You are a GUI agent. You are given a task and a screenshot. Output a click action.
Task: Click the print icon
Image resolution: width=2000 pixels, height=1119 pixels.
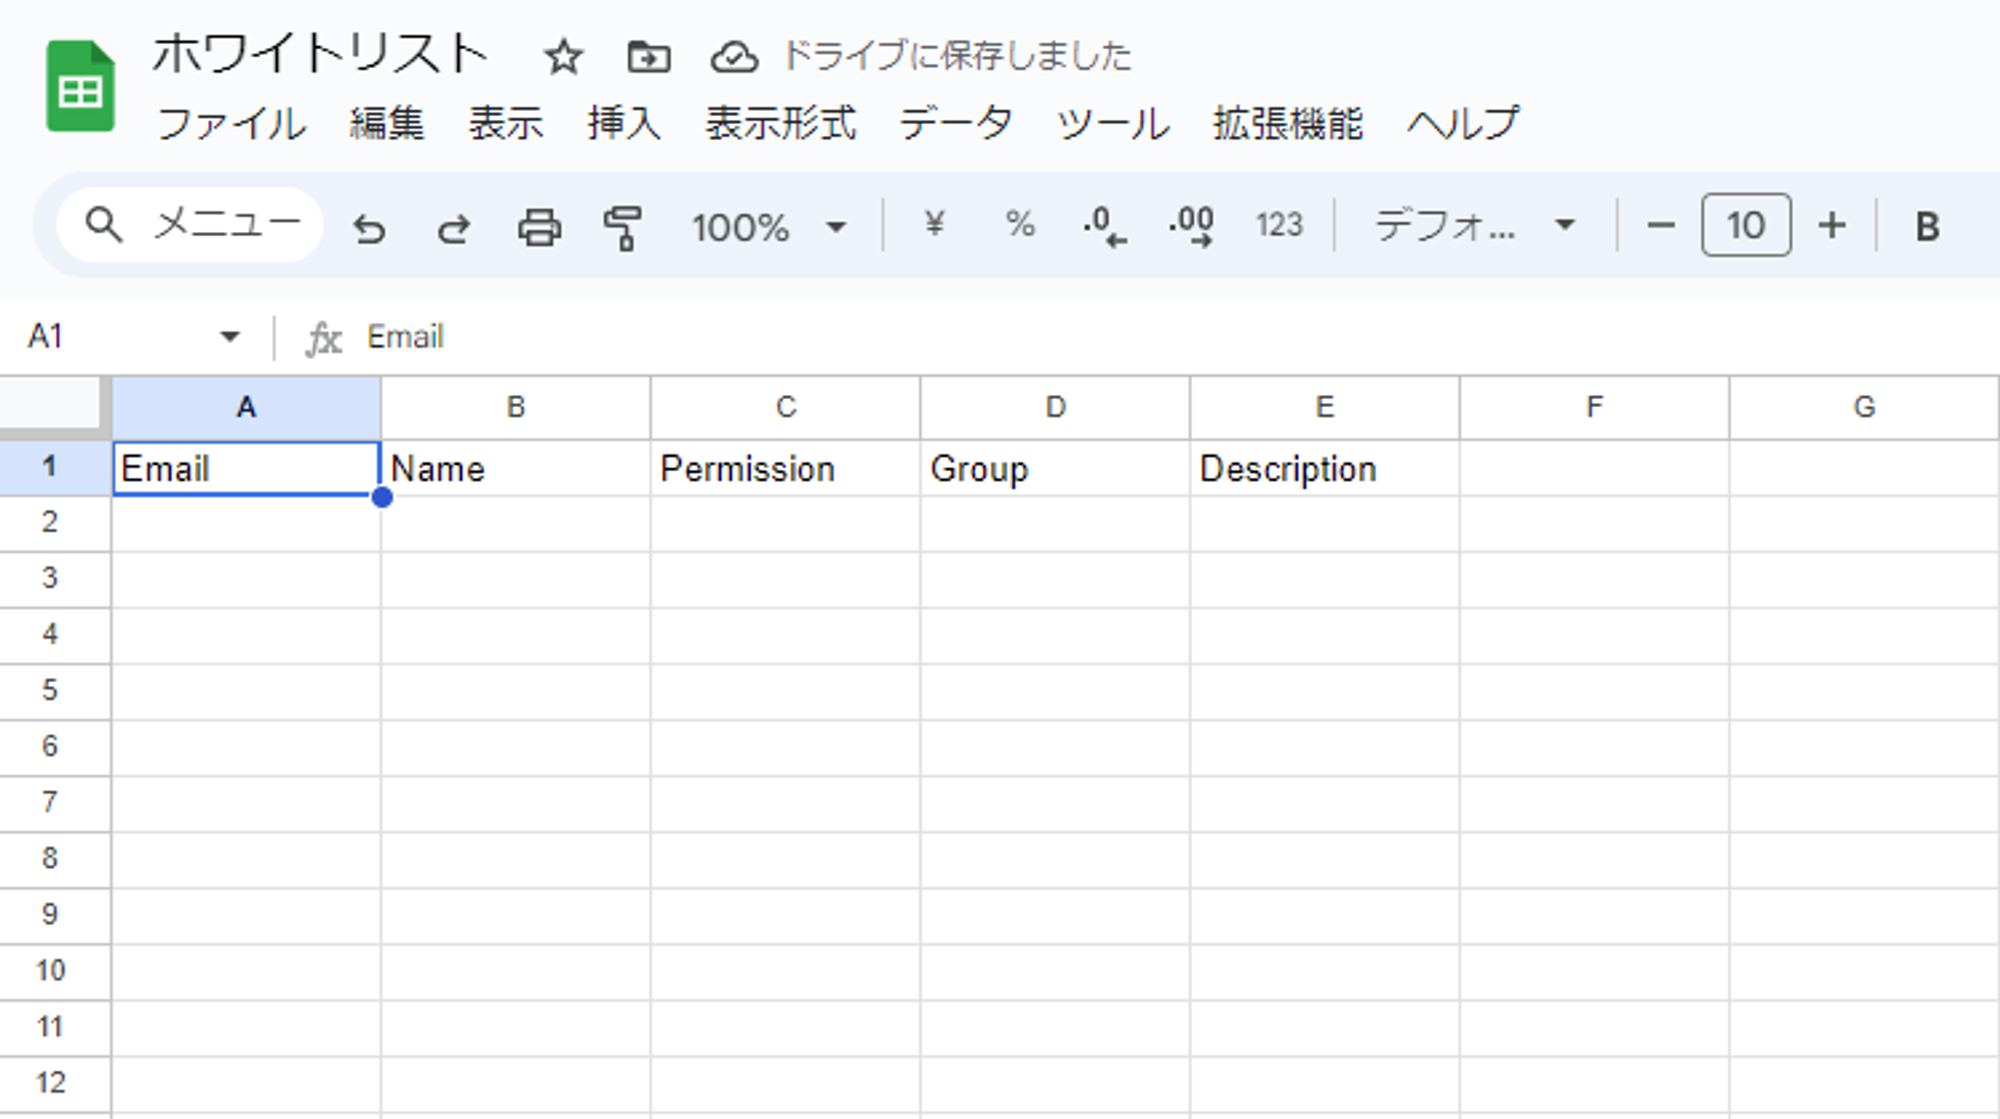(539, 228)
